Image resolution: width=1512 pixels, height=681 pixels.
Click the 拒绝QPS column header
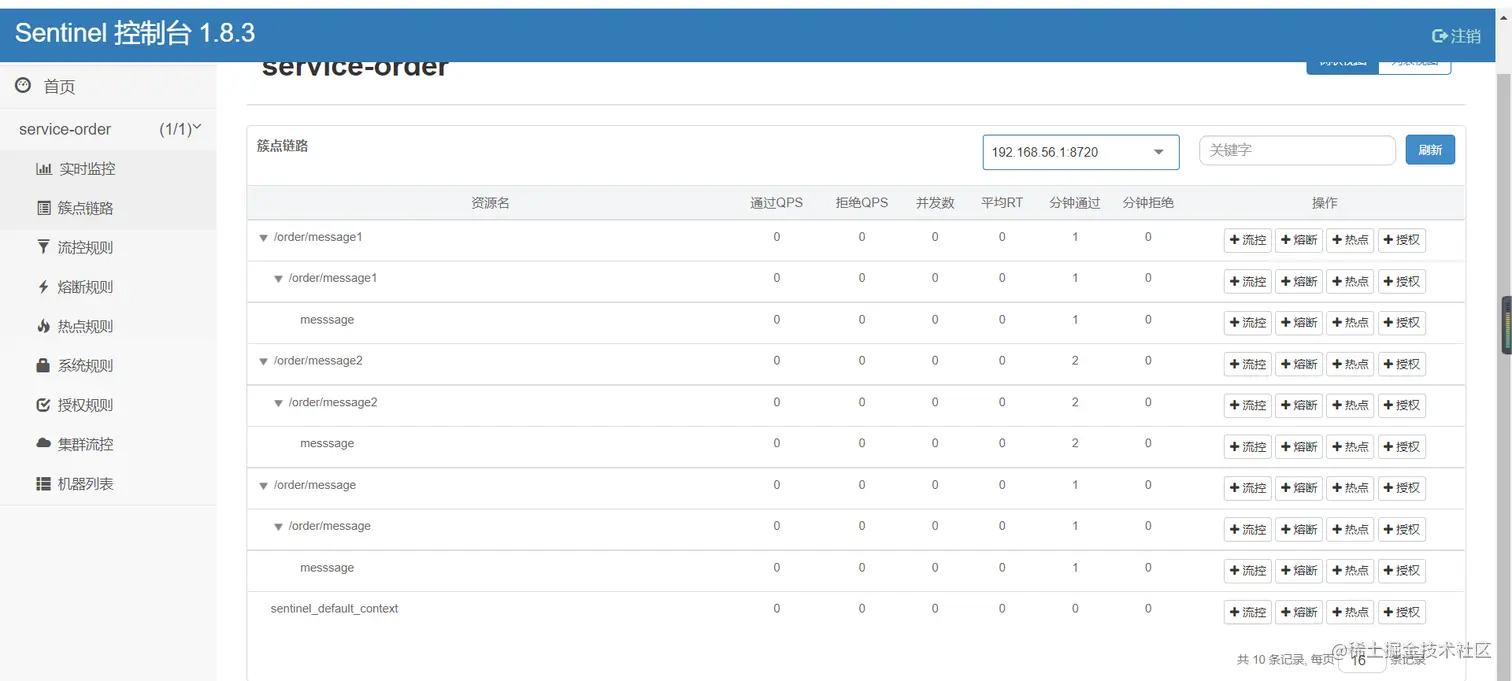pyautogui.click(x=862, y=203)
